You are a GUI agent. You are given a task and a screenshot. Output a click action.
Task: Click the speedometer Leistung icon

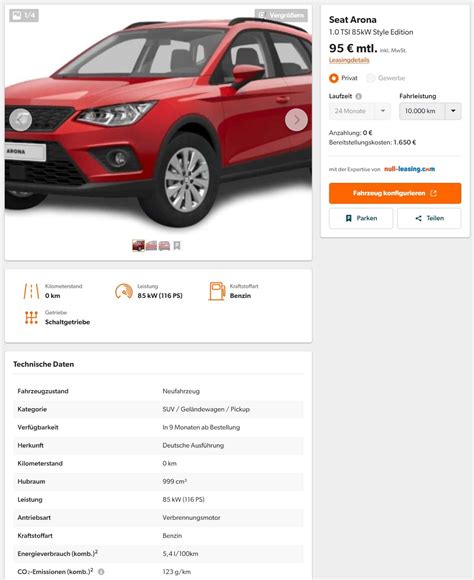[x=124, y=291]
